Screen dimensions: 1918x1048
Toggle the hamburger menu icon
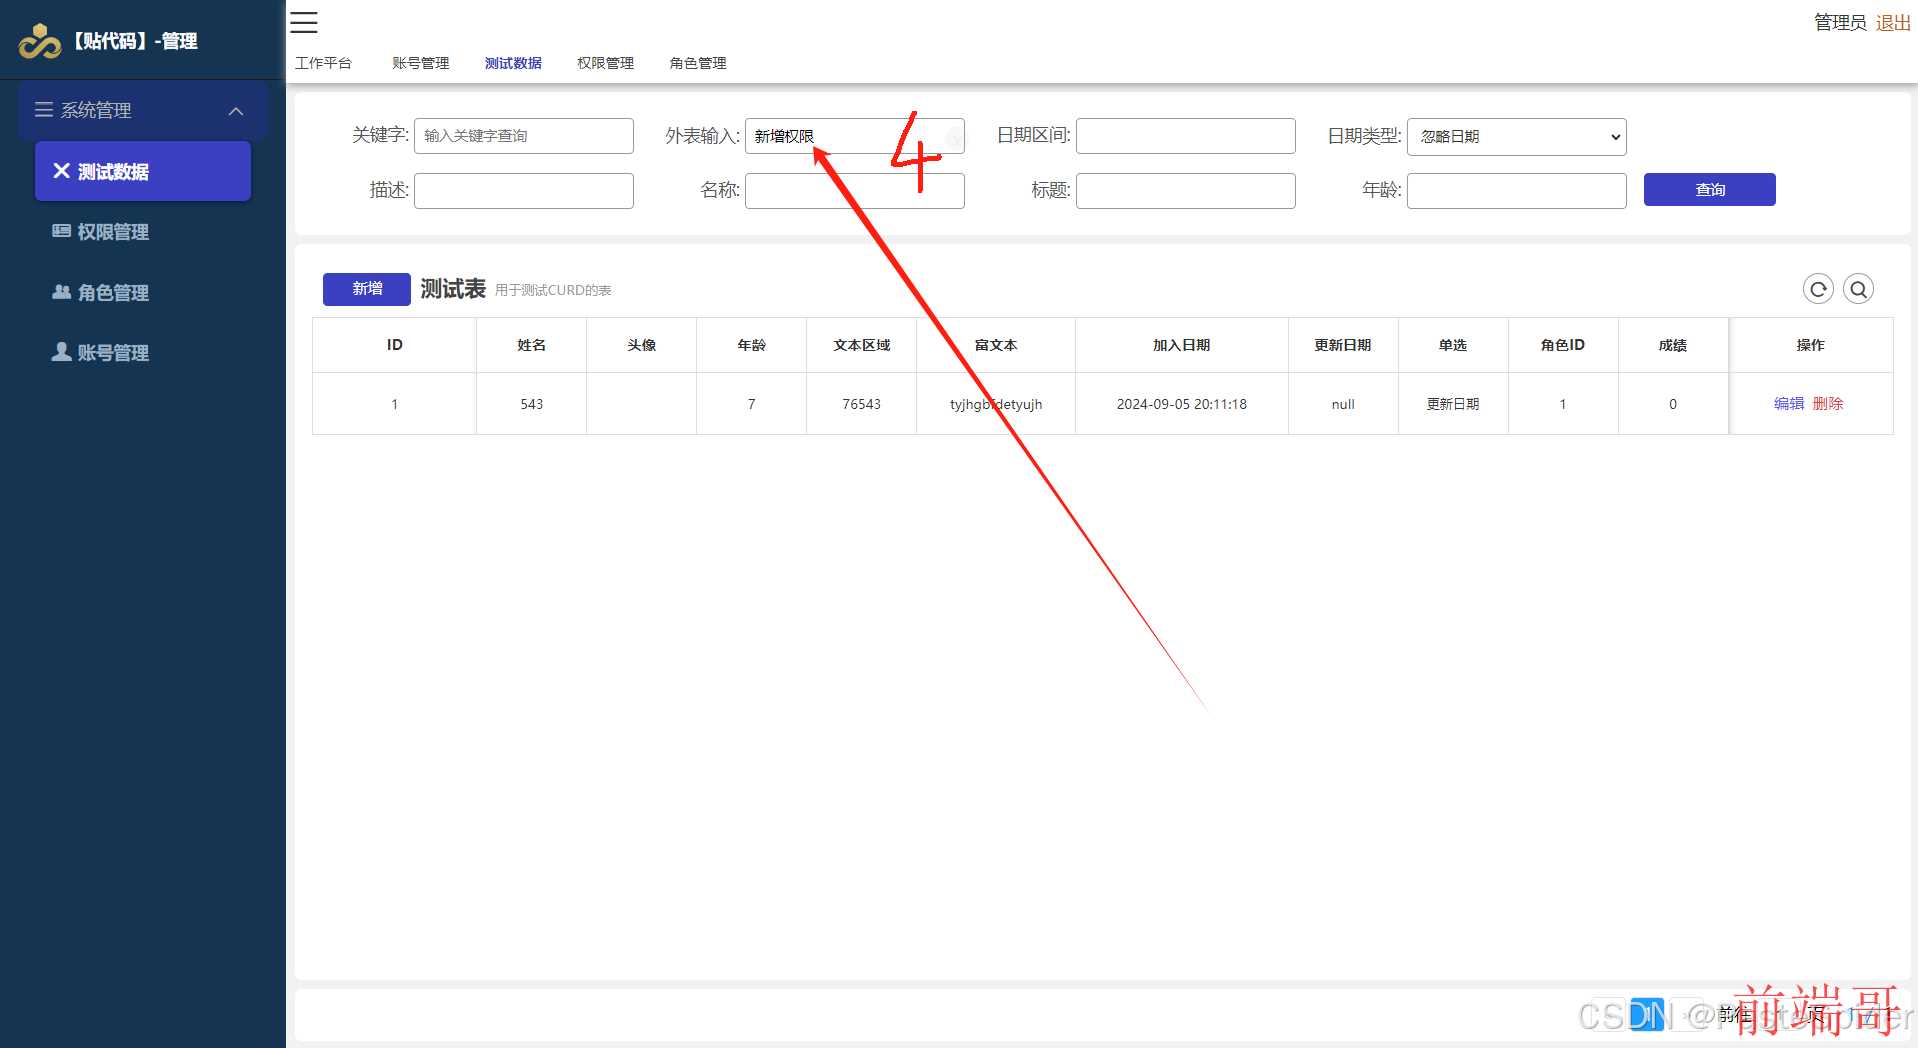tap(304, 22)
